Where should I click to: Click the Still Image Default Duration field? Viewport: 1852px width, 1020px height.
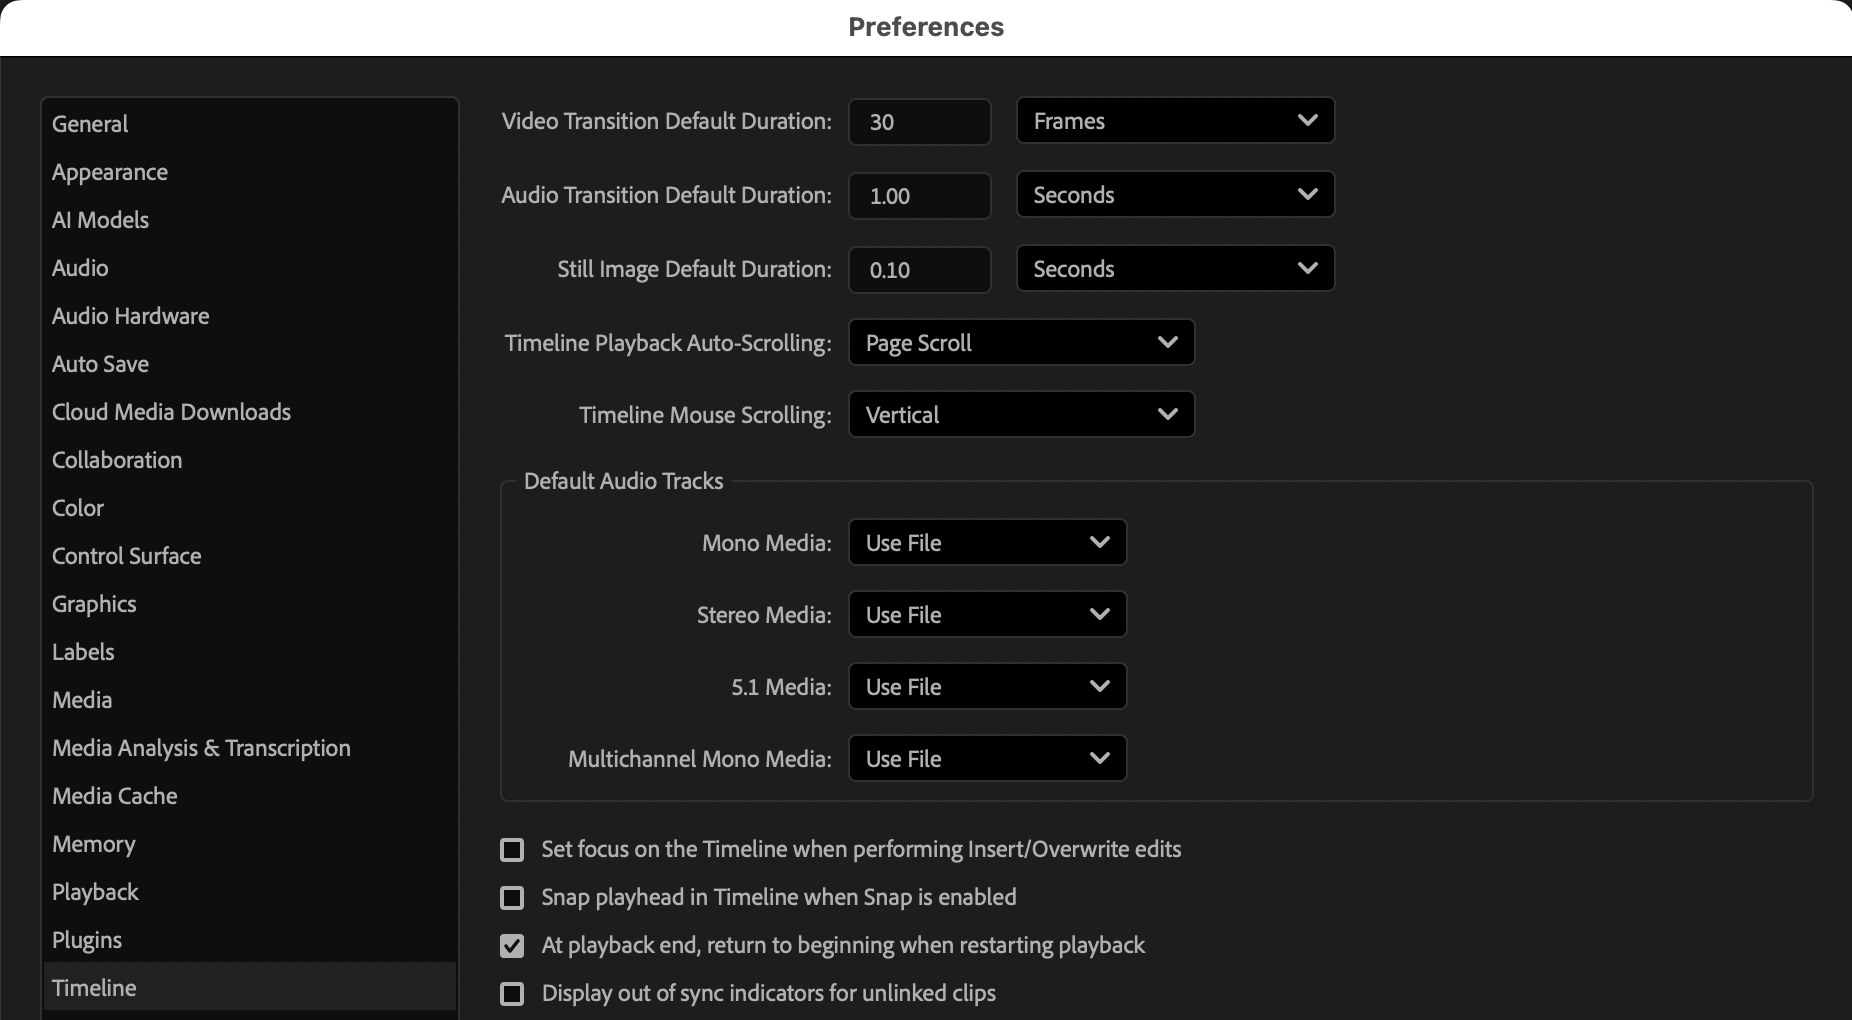click(x=919, y=270)
